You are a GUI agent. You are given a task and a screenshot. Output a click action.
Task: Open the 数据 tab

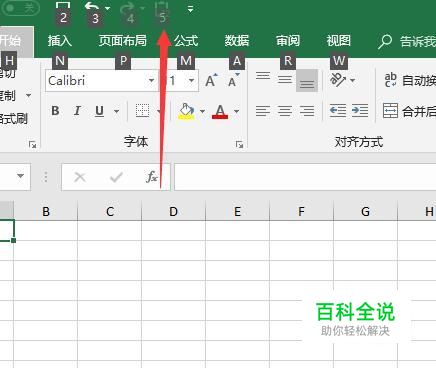pyautogui.click(x=237, y=41)
